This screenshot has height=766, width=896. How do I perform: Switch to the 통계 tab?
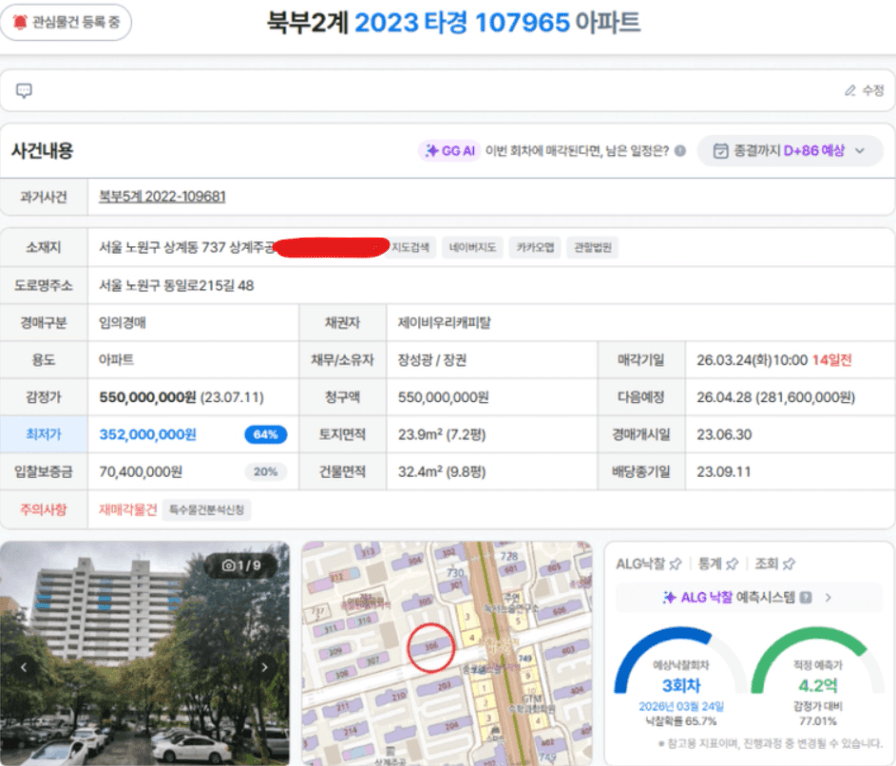click(x=710, y=564)
